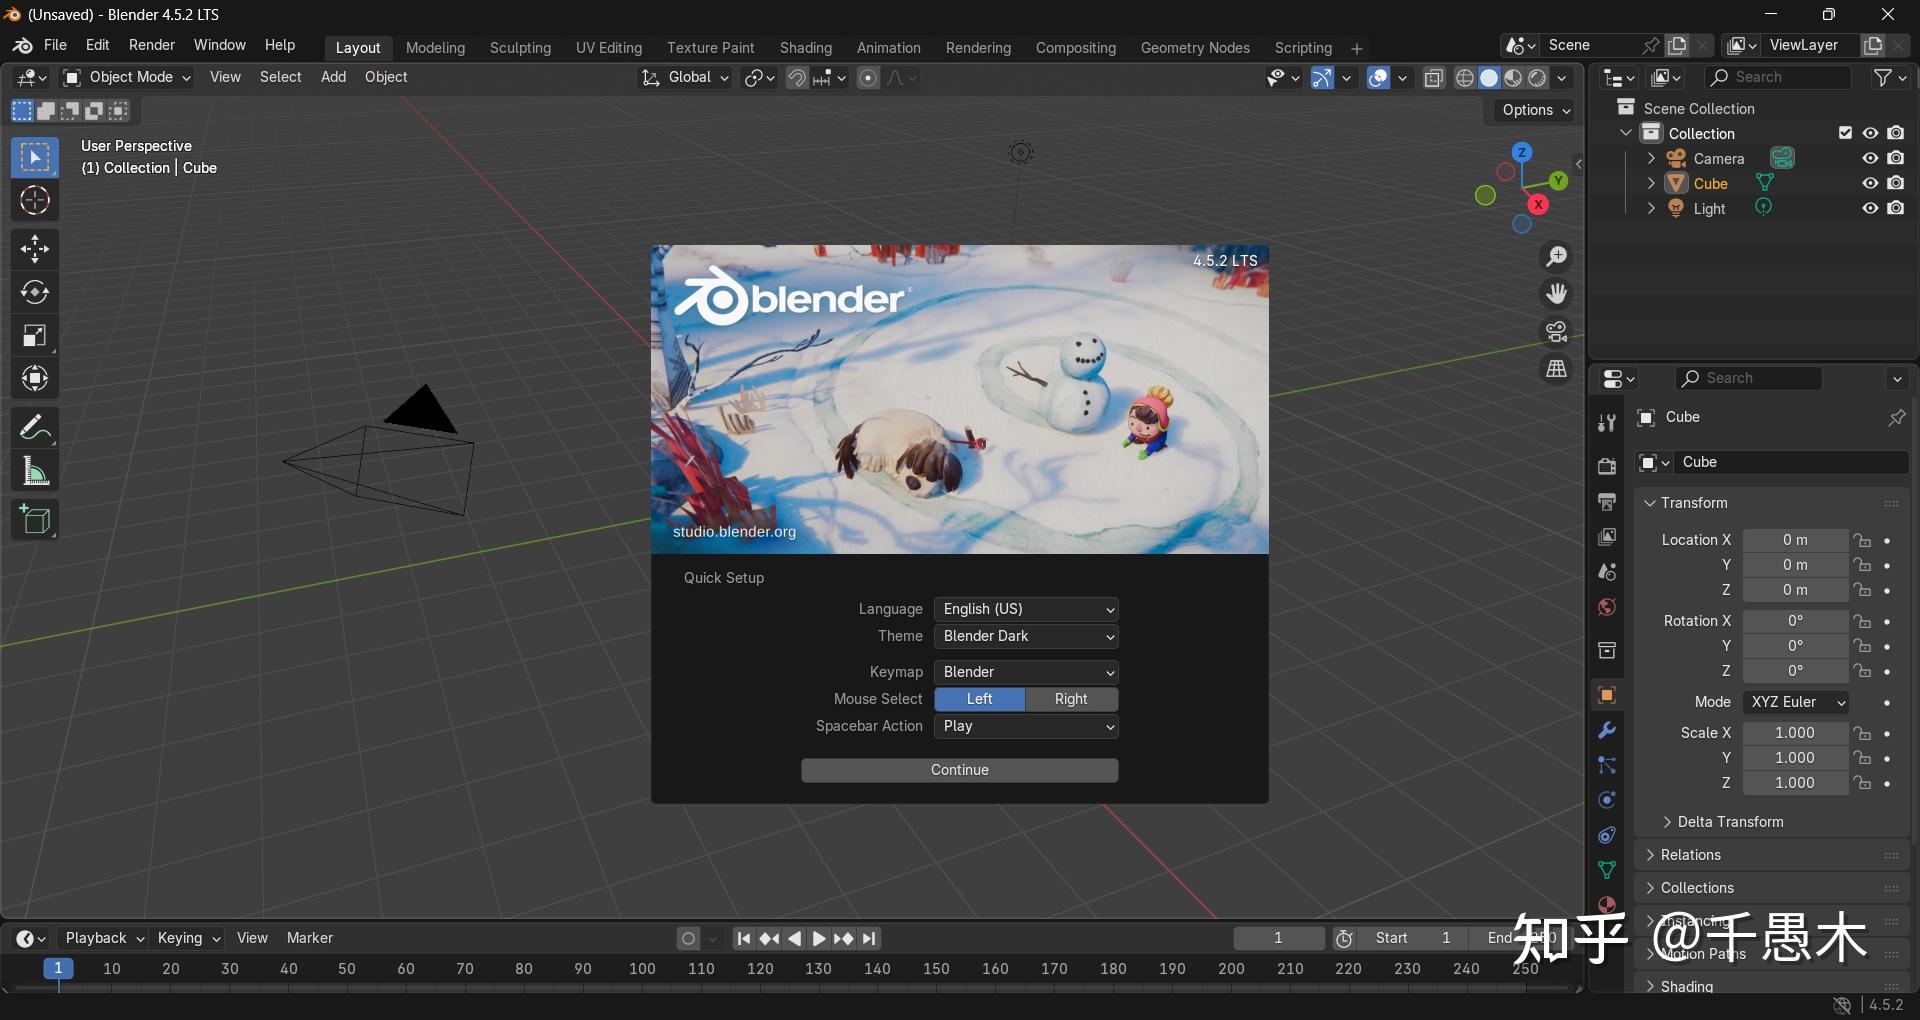Screen dimensions: 1920x1020
Task: Expand the Camera tree item arrow
Action: pyautogui.click(x=1651, y=158)
